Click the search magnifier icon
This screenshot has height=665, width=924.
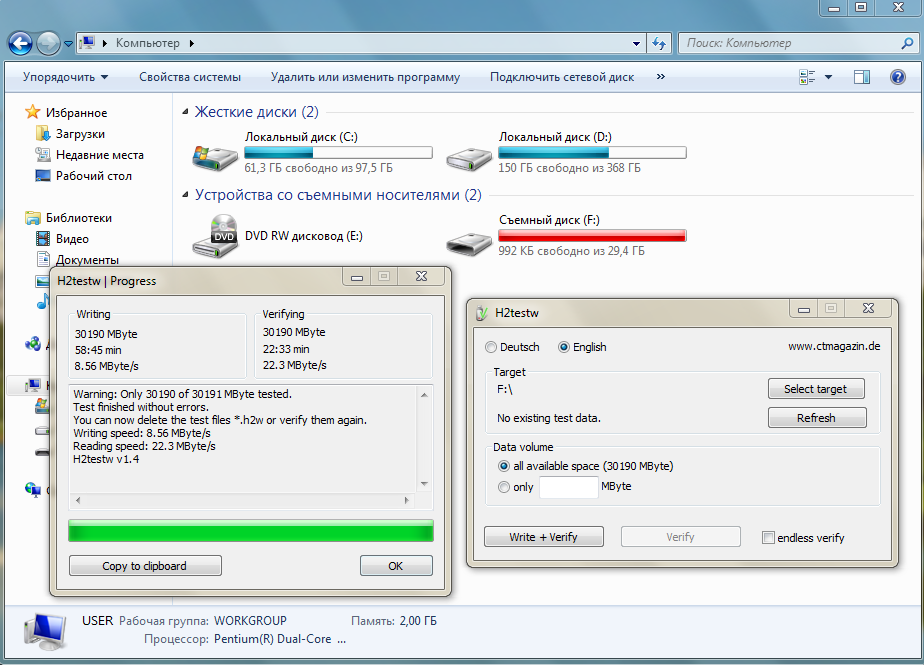(x=907, y=43)
